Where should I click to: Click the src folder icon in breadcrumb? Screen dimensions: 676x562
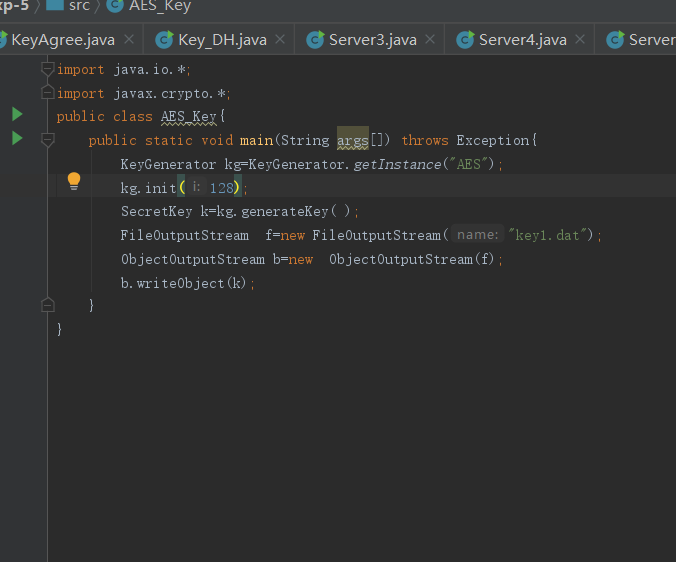pyautogui.click(x=55, y=5)
